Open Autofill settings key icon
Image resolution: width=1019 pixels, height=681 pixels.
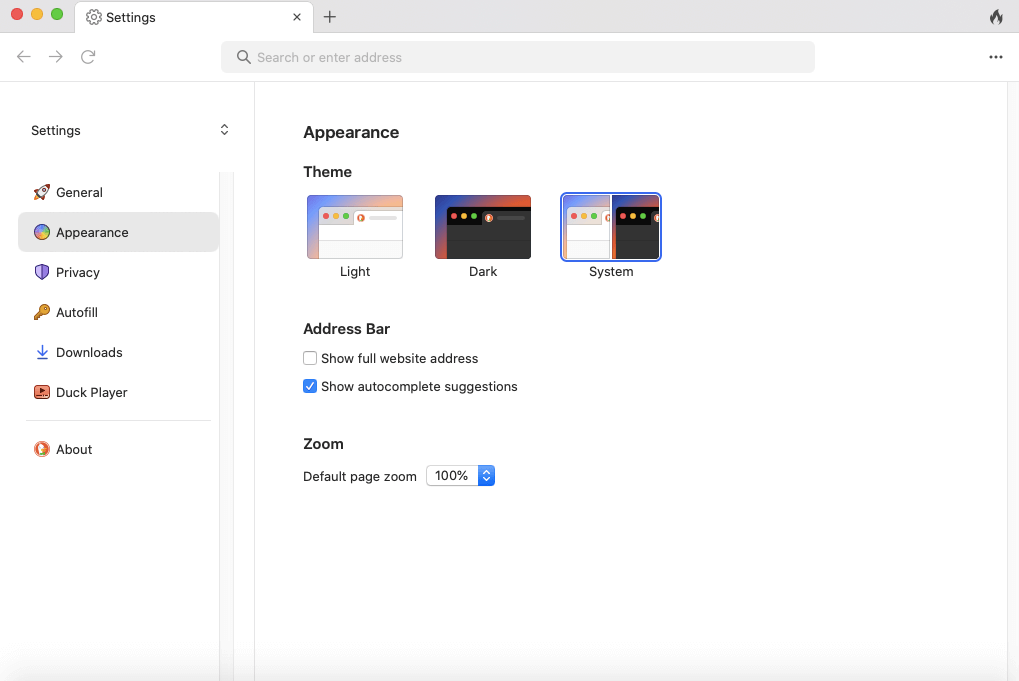coord(42,313)
